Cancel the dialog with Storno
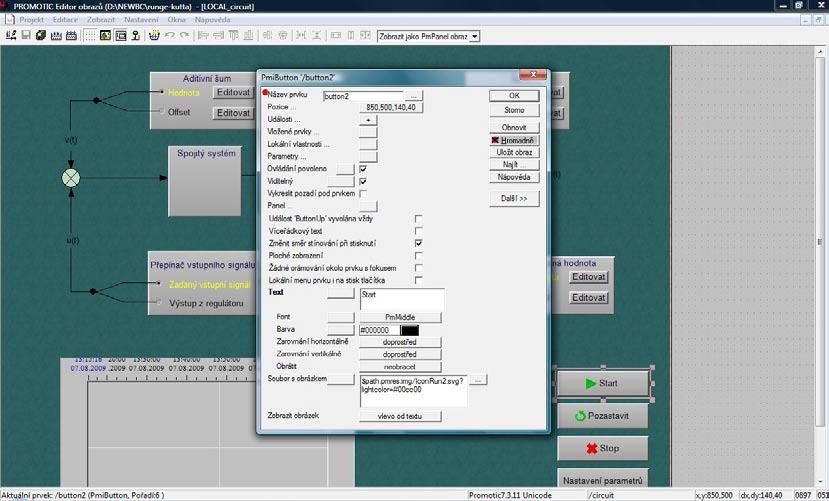The height and width of the screenshot is (501, 829). click(x=514, y=110)
